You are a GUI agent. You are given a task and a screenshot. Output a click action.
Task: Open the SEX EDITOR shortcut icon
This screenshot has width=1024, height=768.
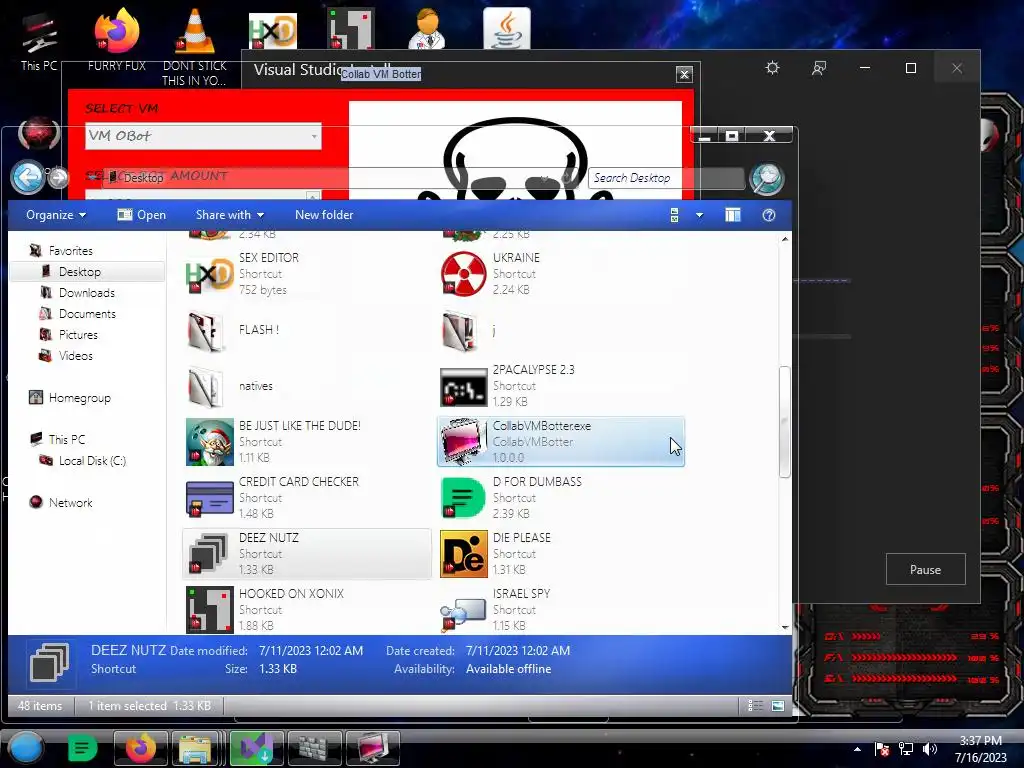[209, 274]
